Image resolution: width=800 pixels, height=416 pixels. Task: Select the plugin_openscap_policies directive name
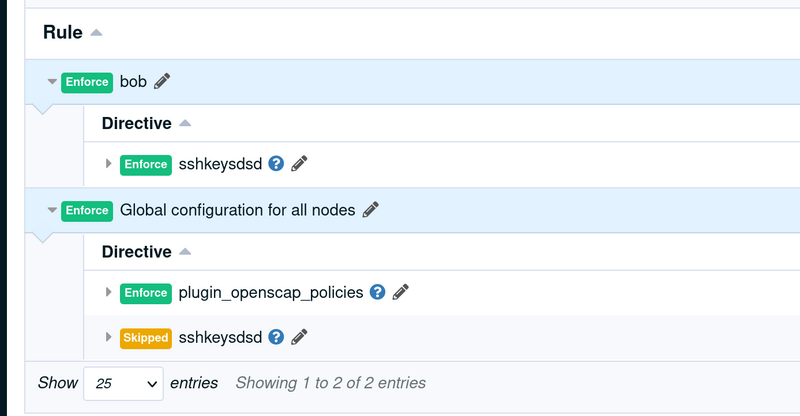click(271, 292)
